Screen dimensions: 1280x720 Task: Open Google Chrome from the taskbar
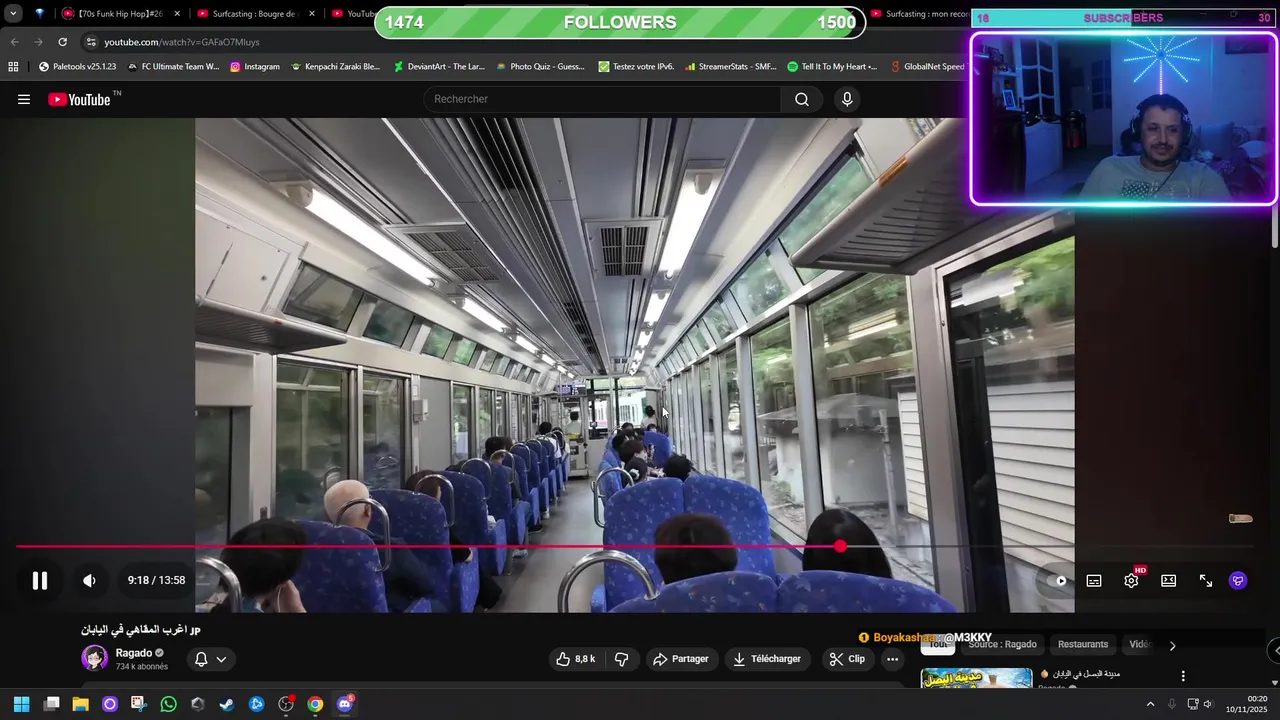pos(315,704)
